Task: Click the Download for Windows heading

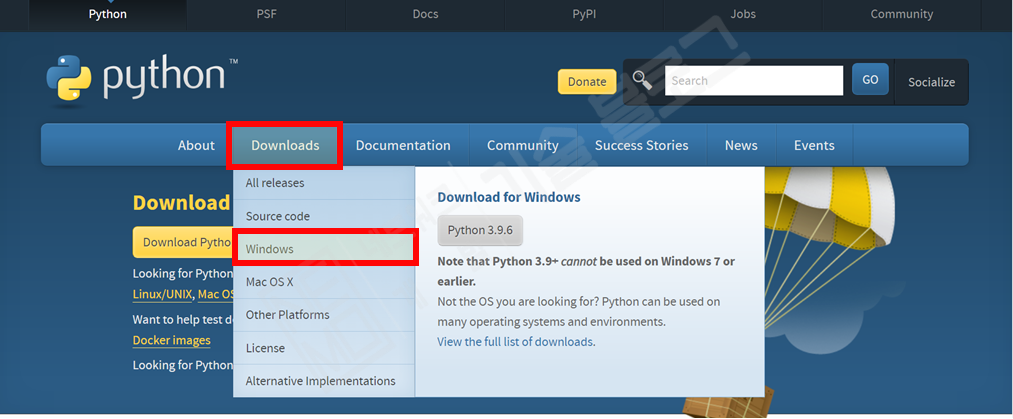Action: coord(509,197)
